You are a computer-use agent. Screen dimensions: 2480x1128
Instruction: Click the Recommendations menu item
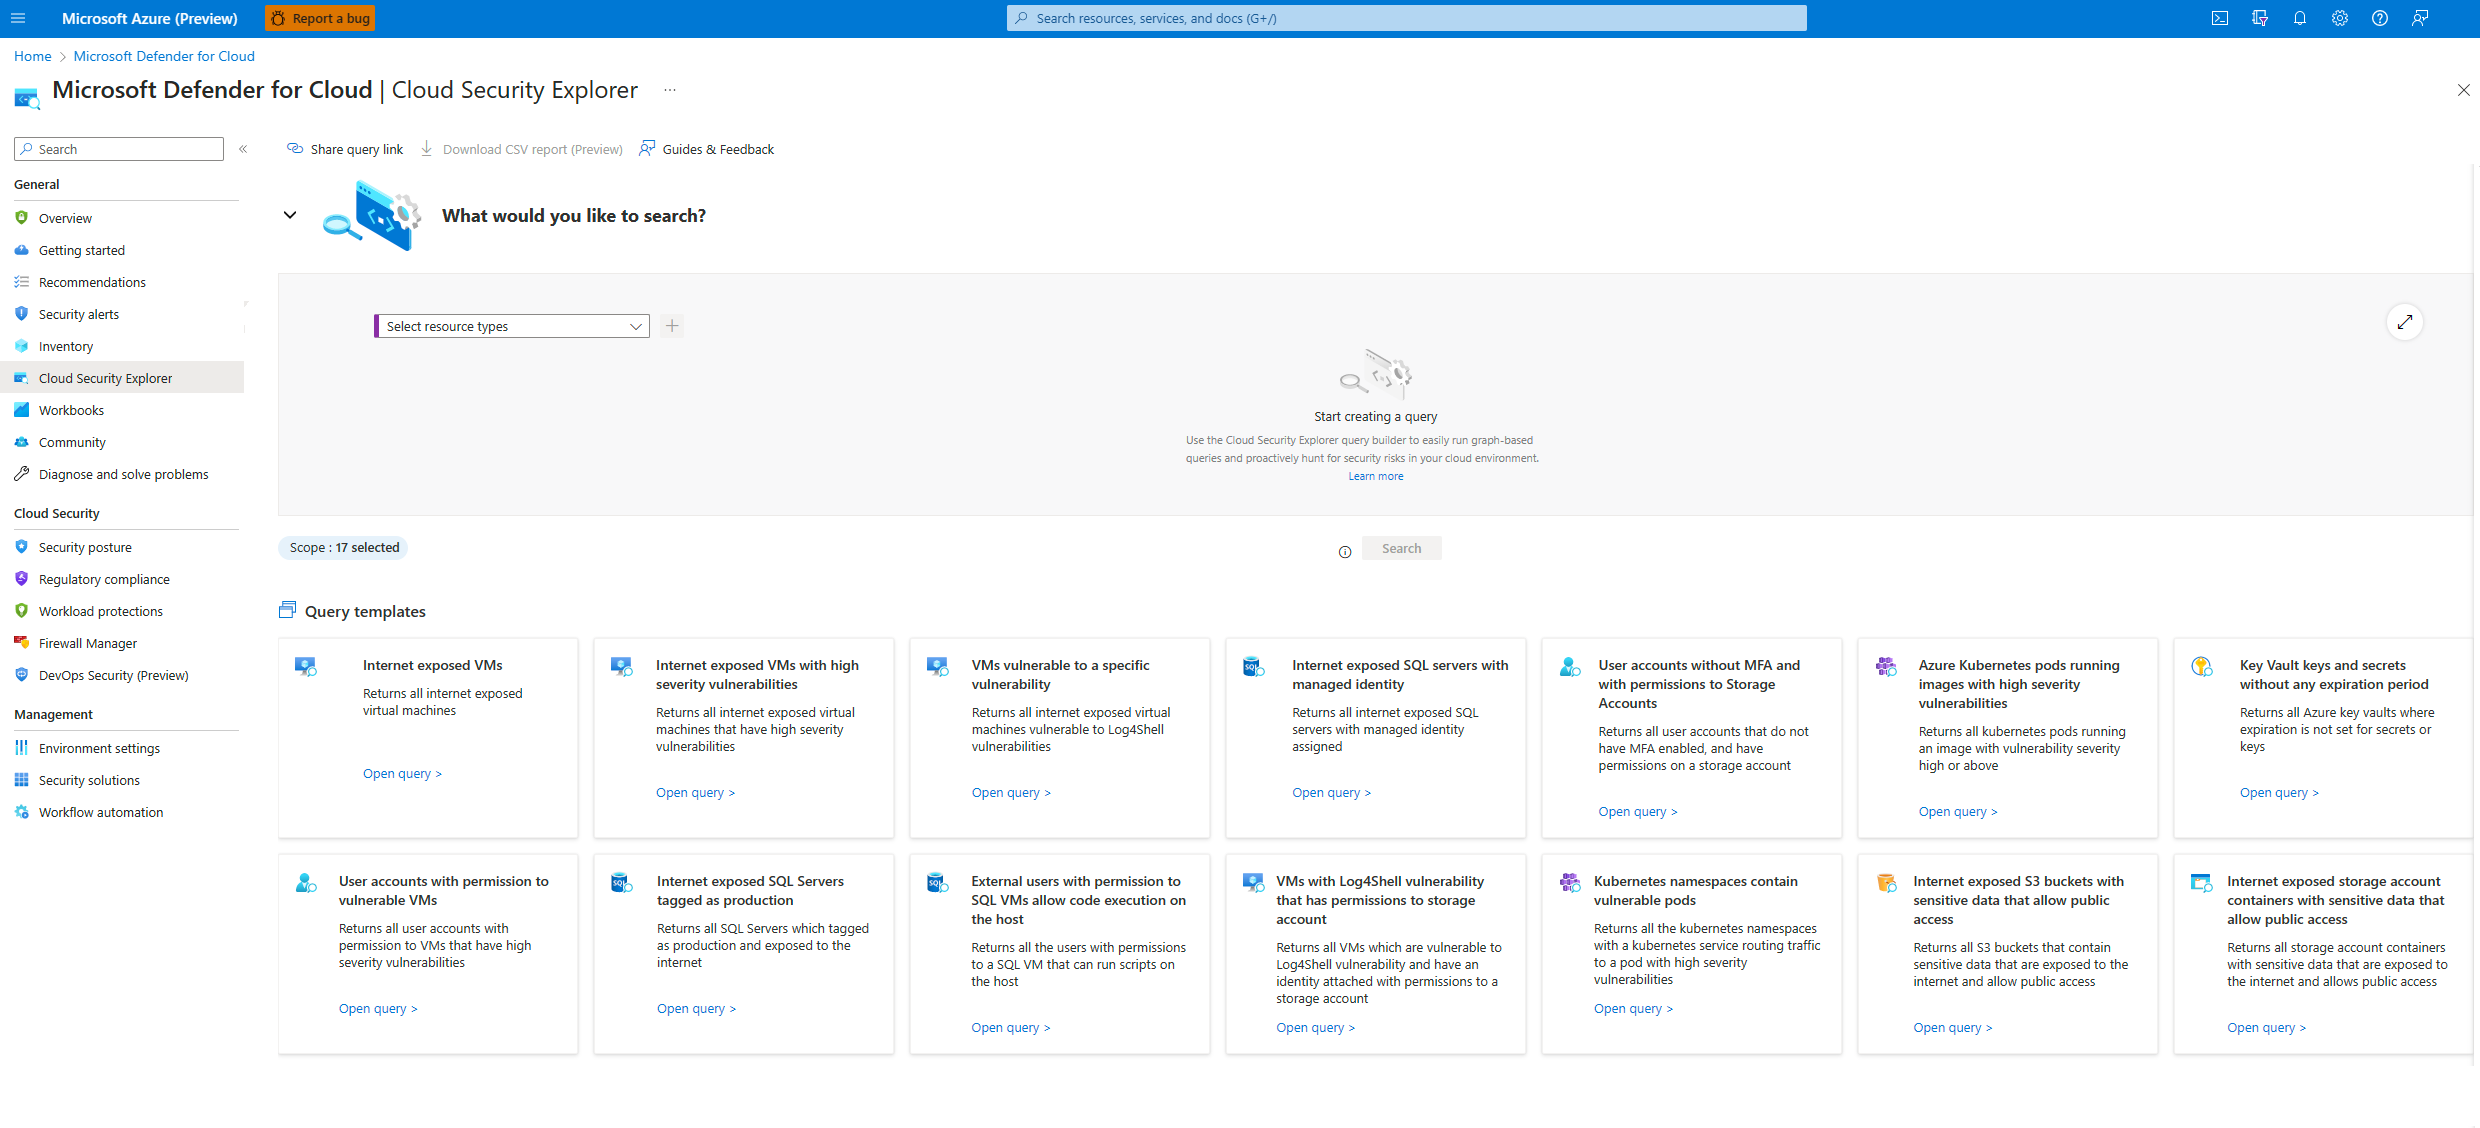[x=90, y=282]
